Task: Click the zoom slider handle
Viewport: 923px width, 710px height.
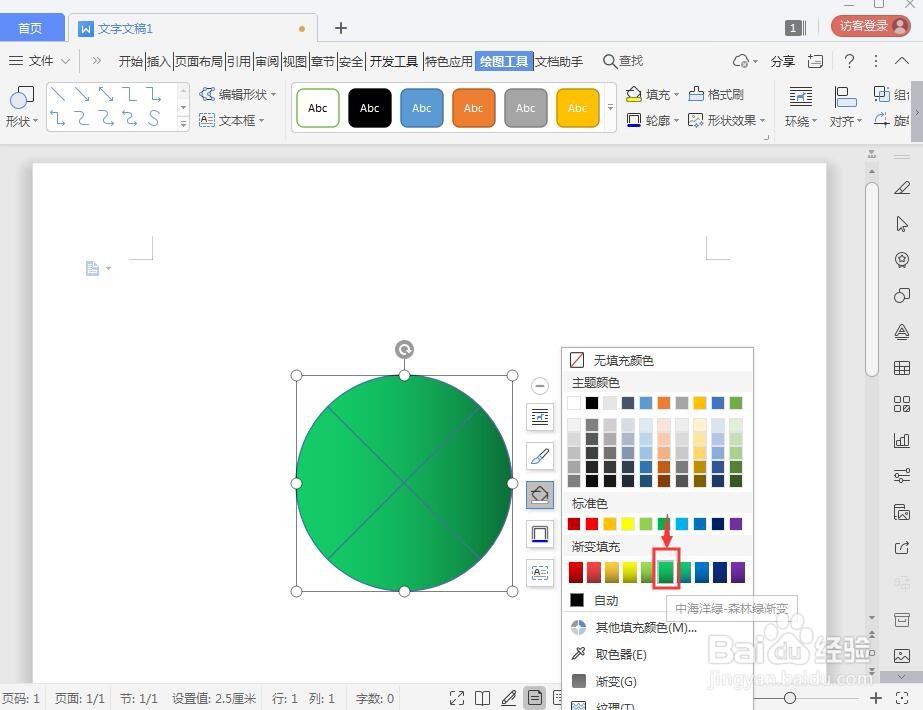Action: (790, 698)
